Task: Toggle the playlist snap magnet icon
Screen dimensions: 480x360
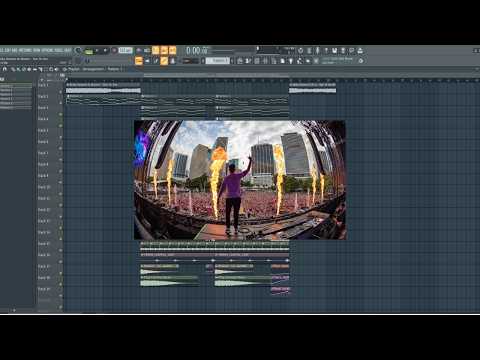Action: (x=5, y=69)
